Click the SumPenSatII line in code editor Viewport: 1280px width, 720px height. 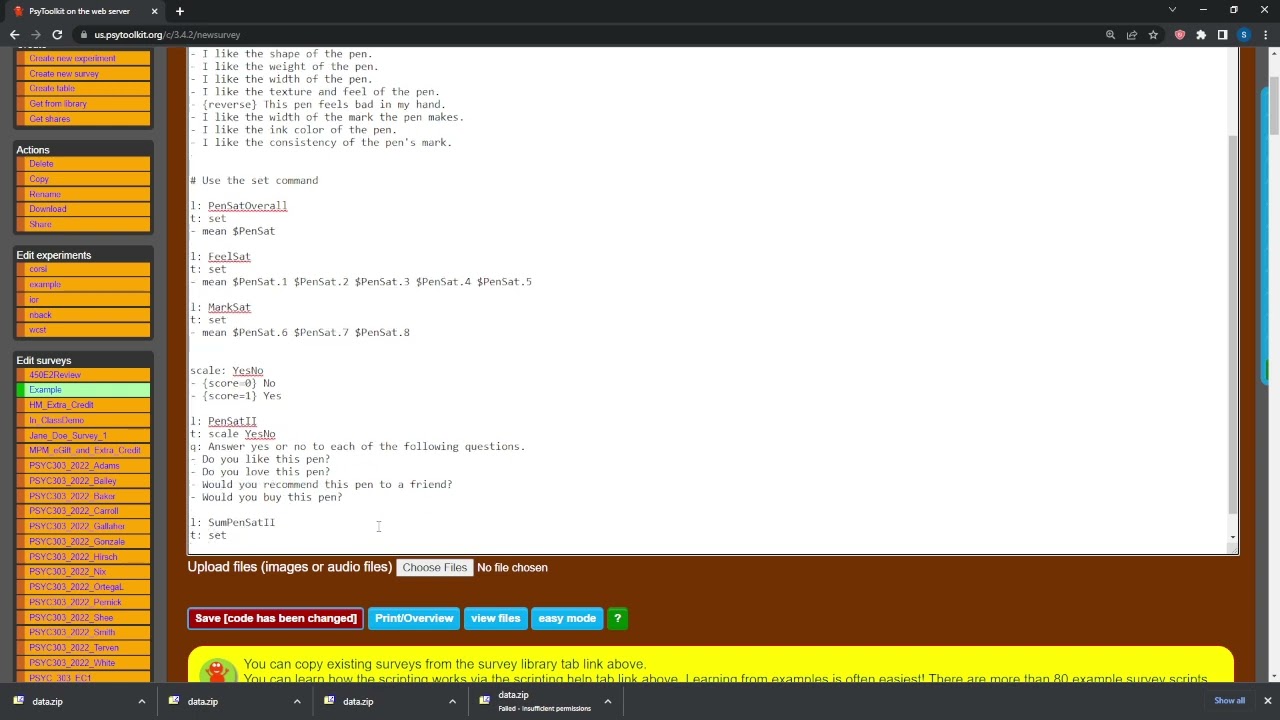click(233, 522)
